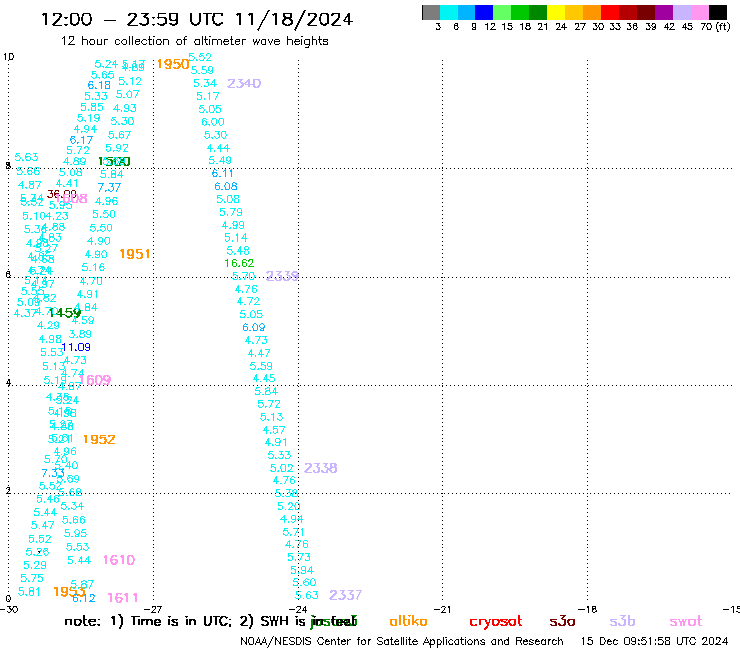The width and height of the screenshot is (740, 650).
Task: Click the blue wave height '11.09'
Action: tap(76, 347)
